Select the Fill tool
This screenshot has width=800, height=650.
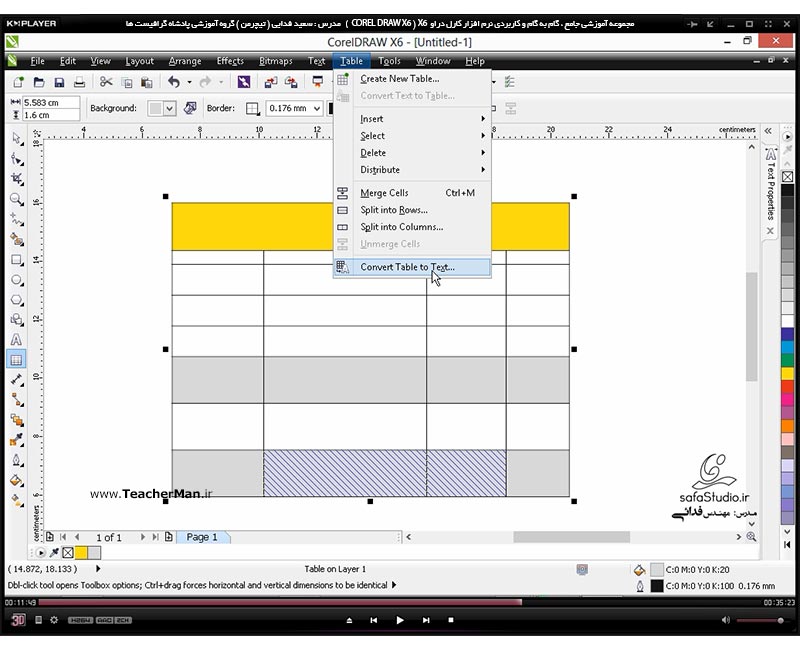pyautogui.click(x=17, y=480)
